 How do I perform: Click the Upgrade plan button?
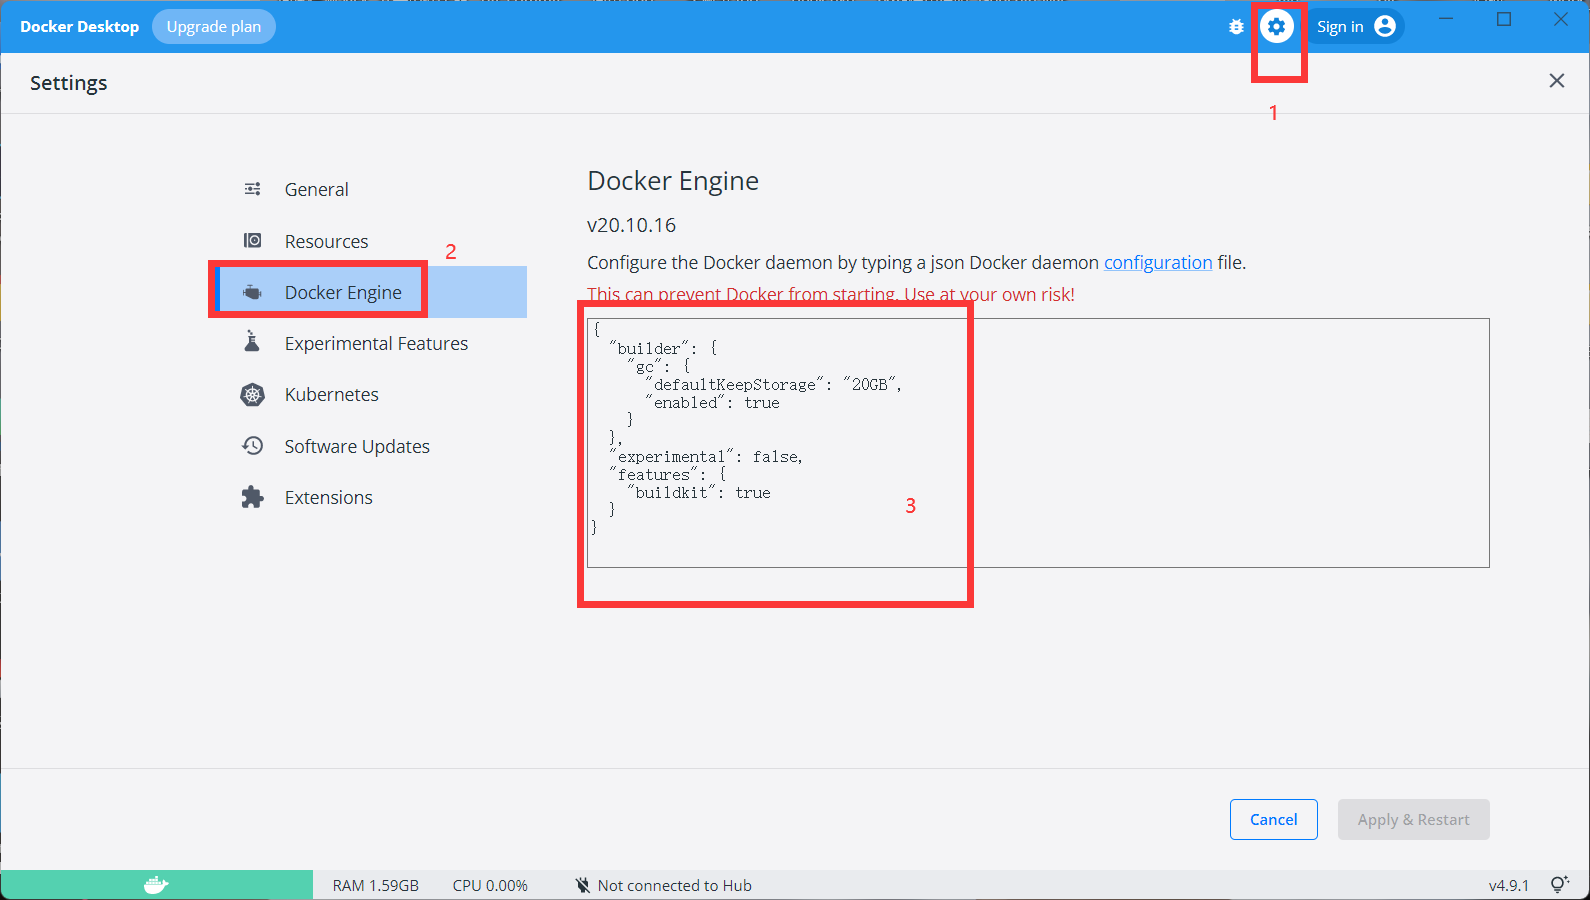pyautogui.click(x=214, y=27)
